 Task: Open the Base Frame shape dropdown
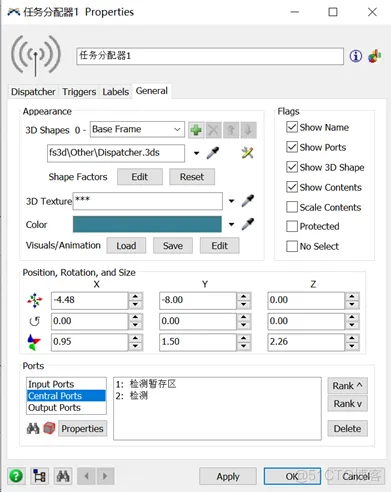pyautogui.click(x=137, y=129)
